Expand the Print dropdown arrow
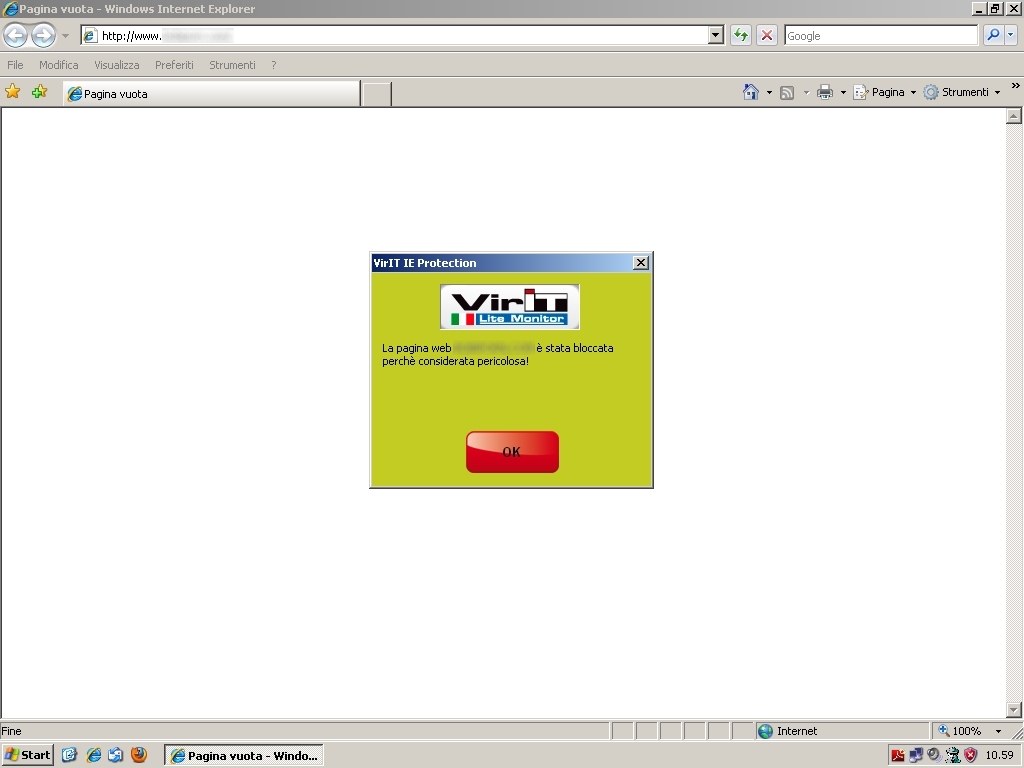This screenshot has width=1024, height=768. (843, 92)
